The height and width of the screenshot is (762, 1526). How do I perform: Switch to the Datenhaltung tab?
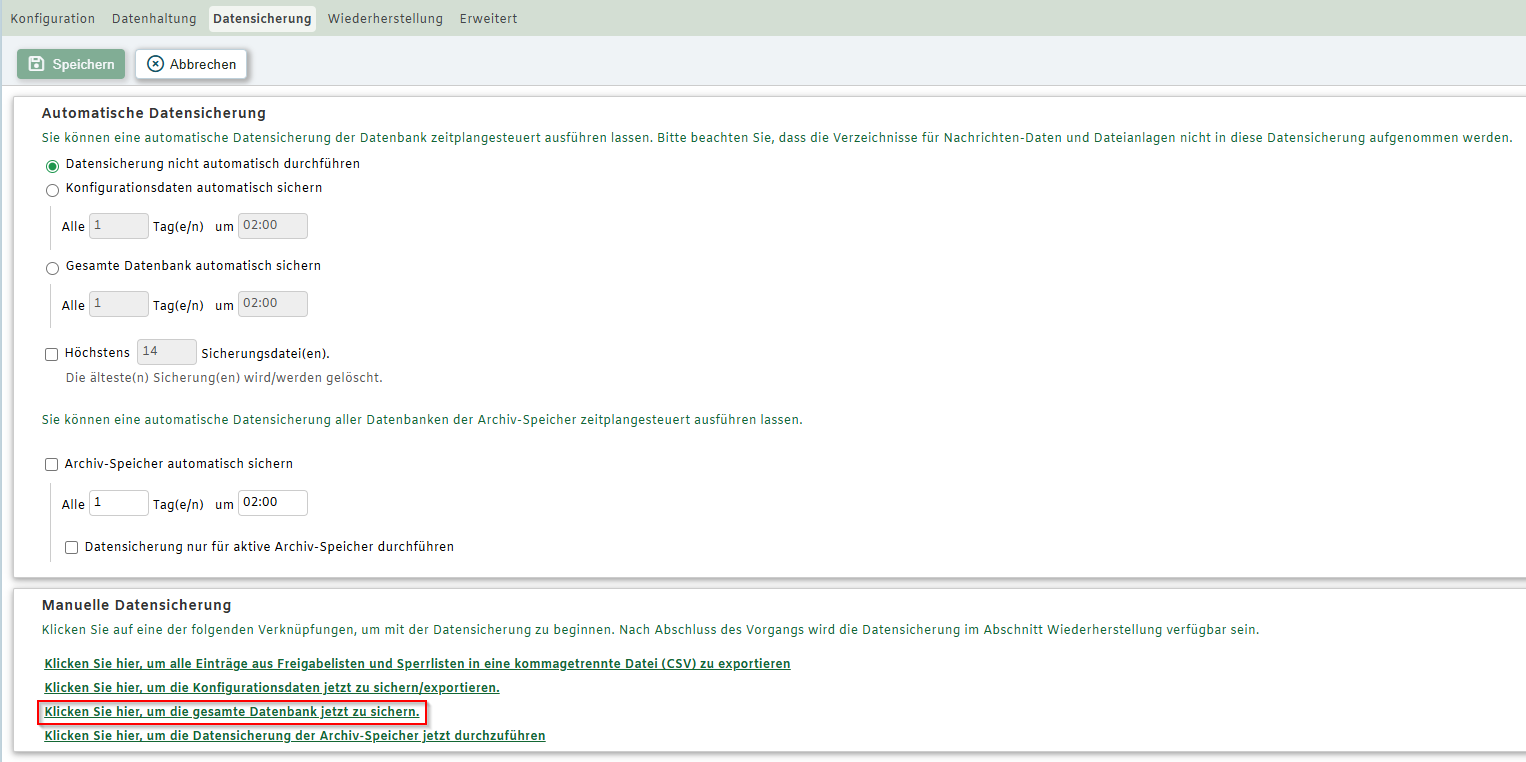pyautogui.click(x=154, y=19)
